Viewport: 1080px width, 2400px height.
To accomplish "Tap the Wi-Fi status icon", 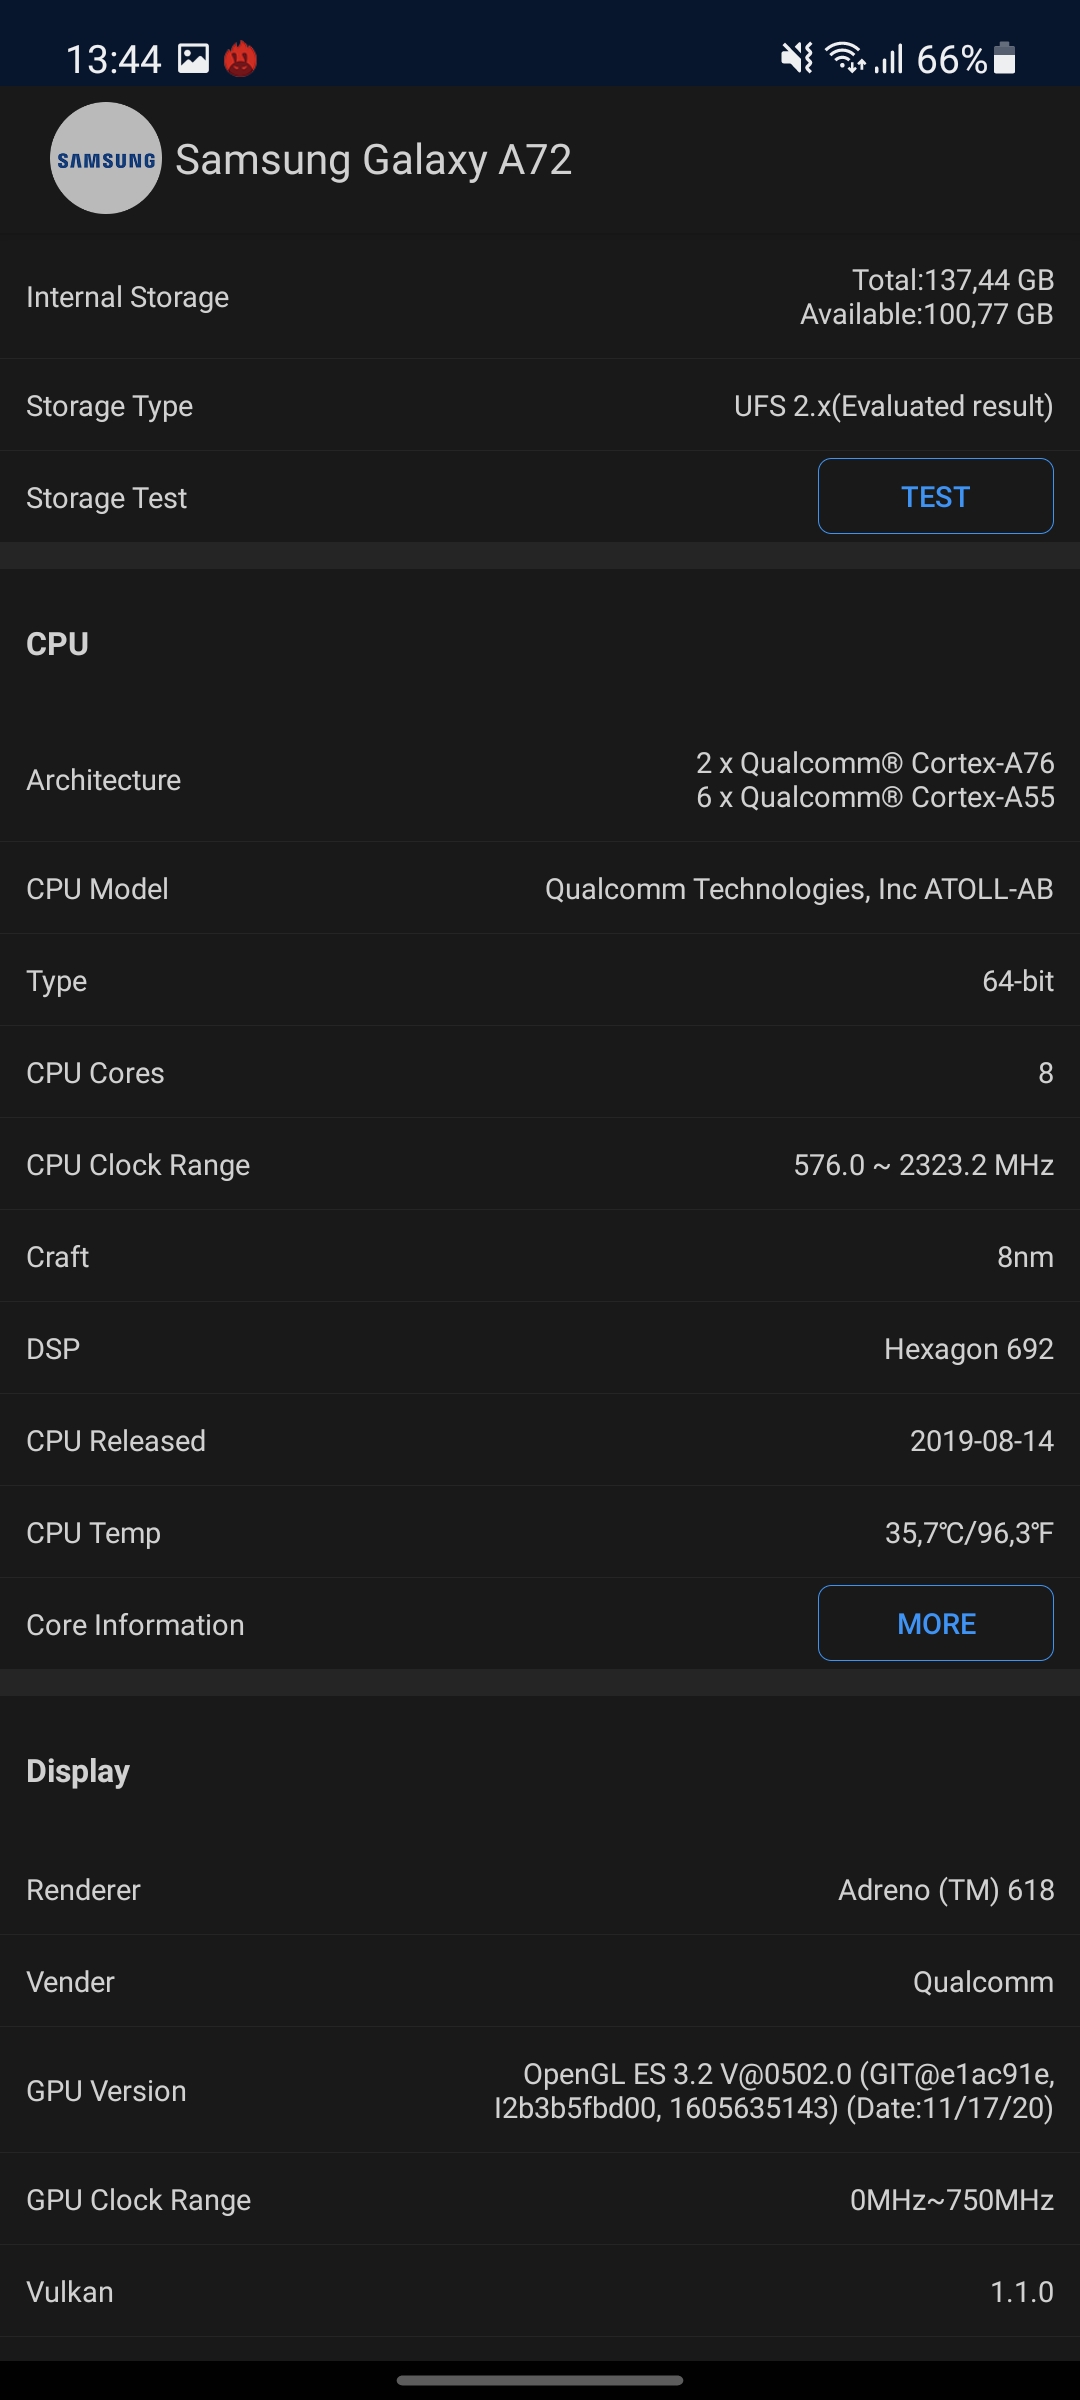I will (845, 59).
